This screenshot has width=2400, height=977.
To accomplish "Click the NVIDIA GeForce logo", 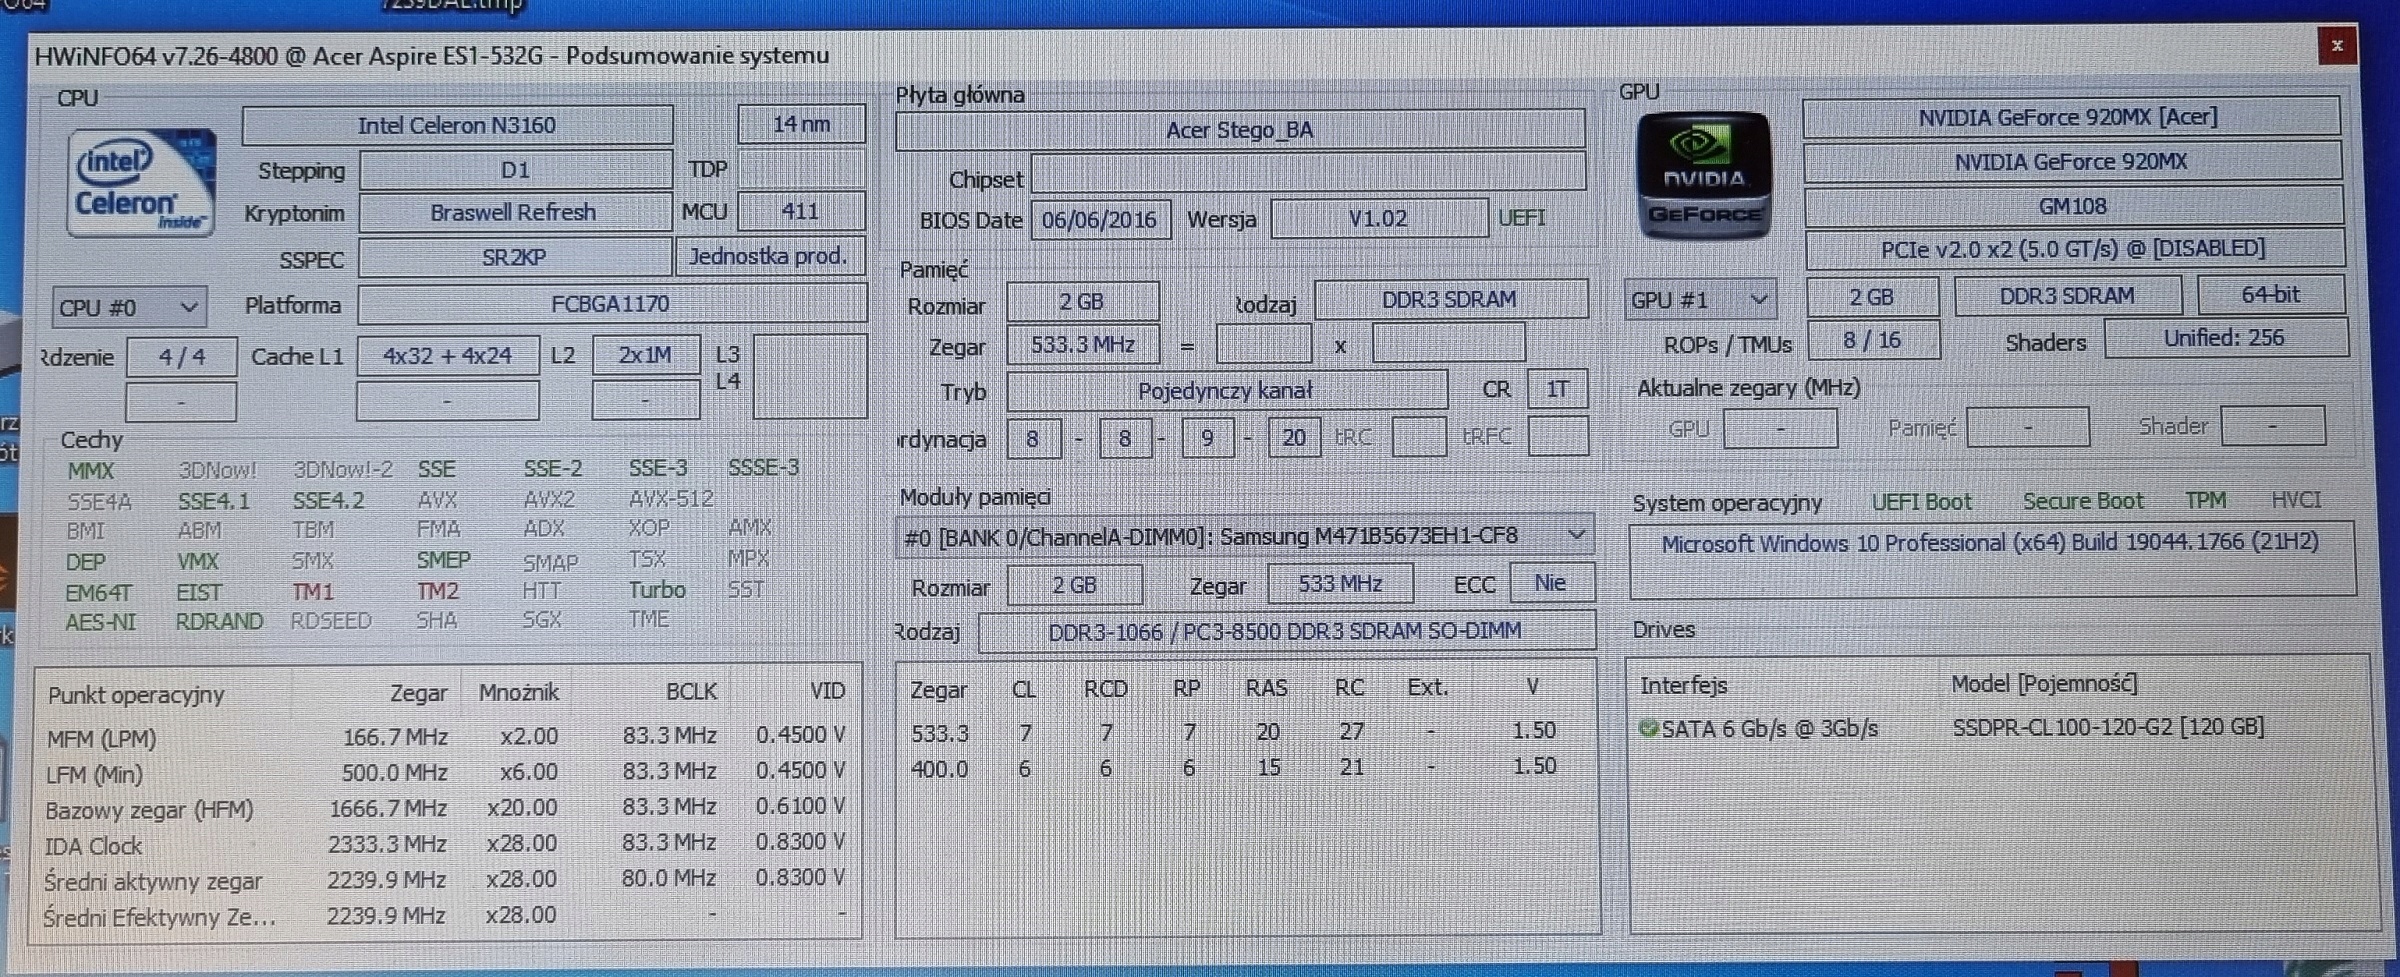I will tap(1703, 177).
